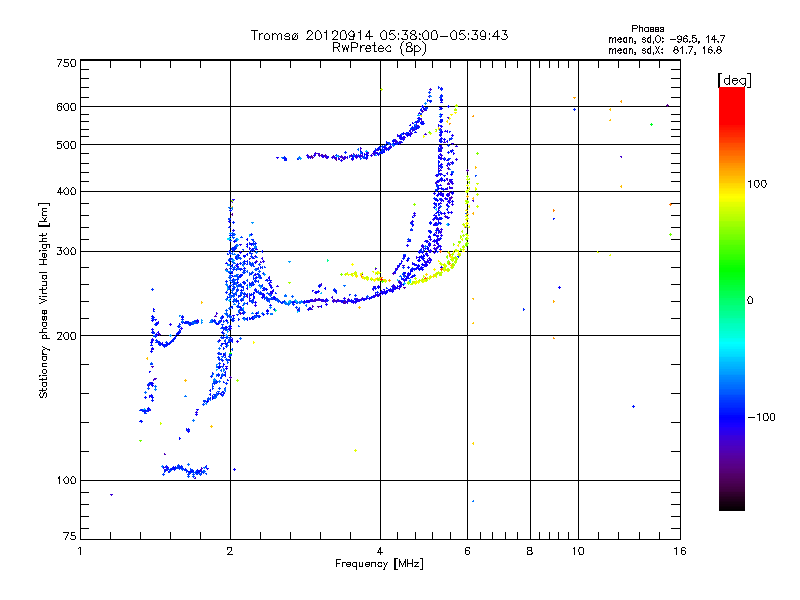Click the y-axis tick label '500'
Viewport: 800px width, 600px height.
point(66,145)
